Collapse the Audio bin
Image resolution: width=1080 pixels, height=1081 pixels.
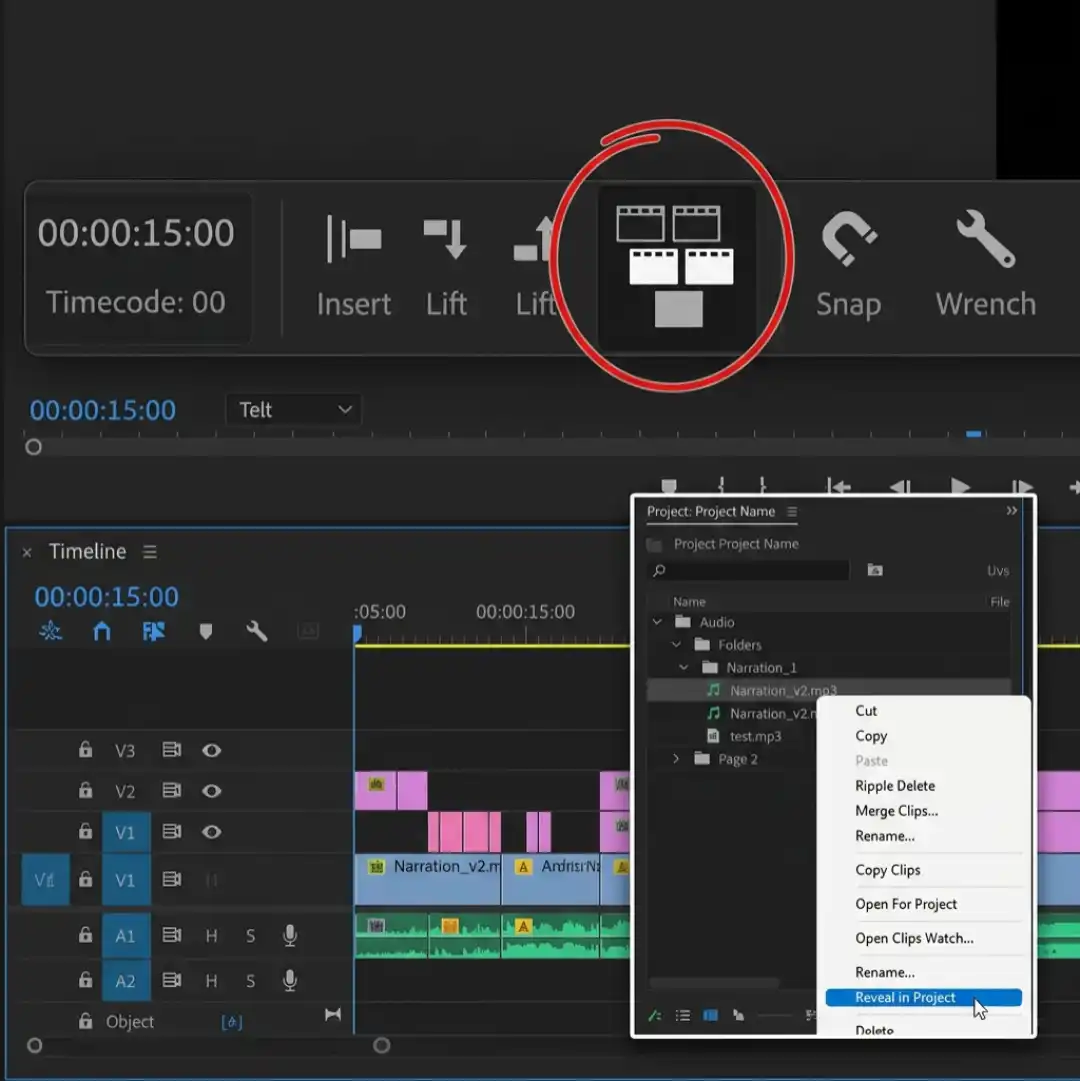tap(658, 622)
